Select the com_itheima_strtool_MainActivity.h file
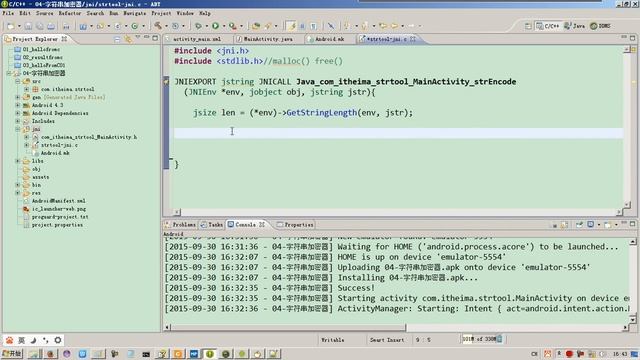This screenshot has height=360, width=640. click(89, 137)
